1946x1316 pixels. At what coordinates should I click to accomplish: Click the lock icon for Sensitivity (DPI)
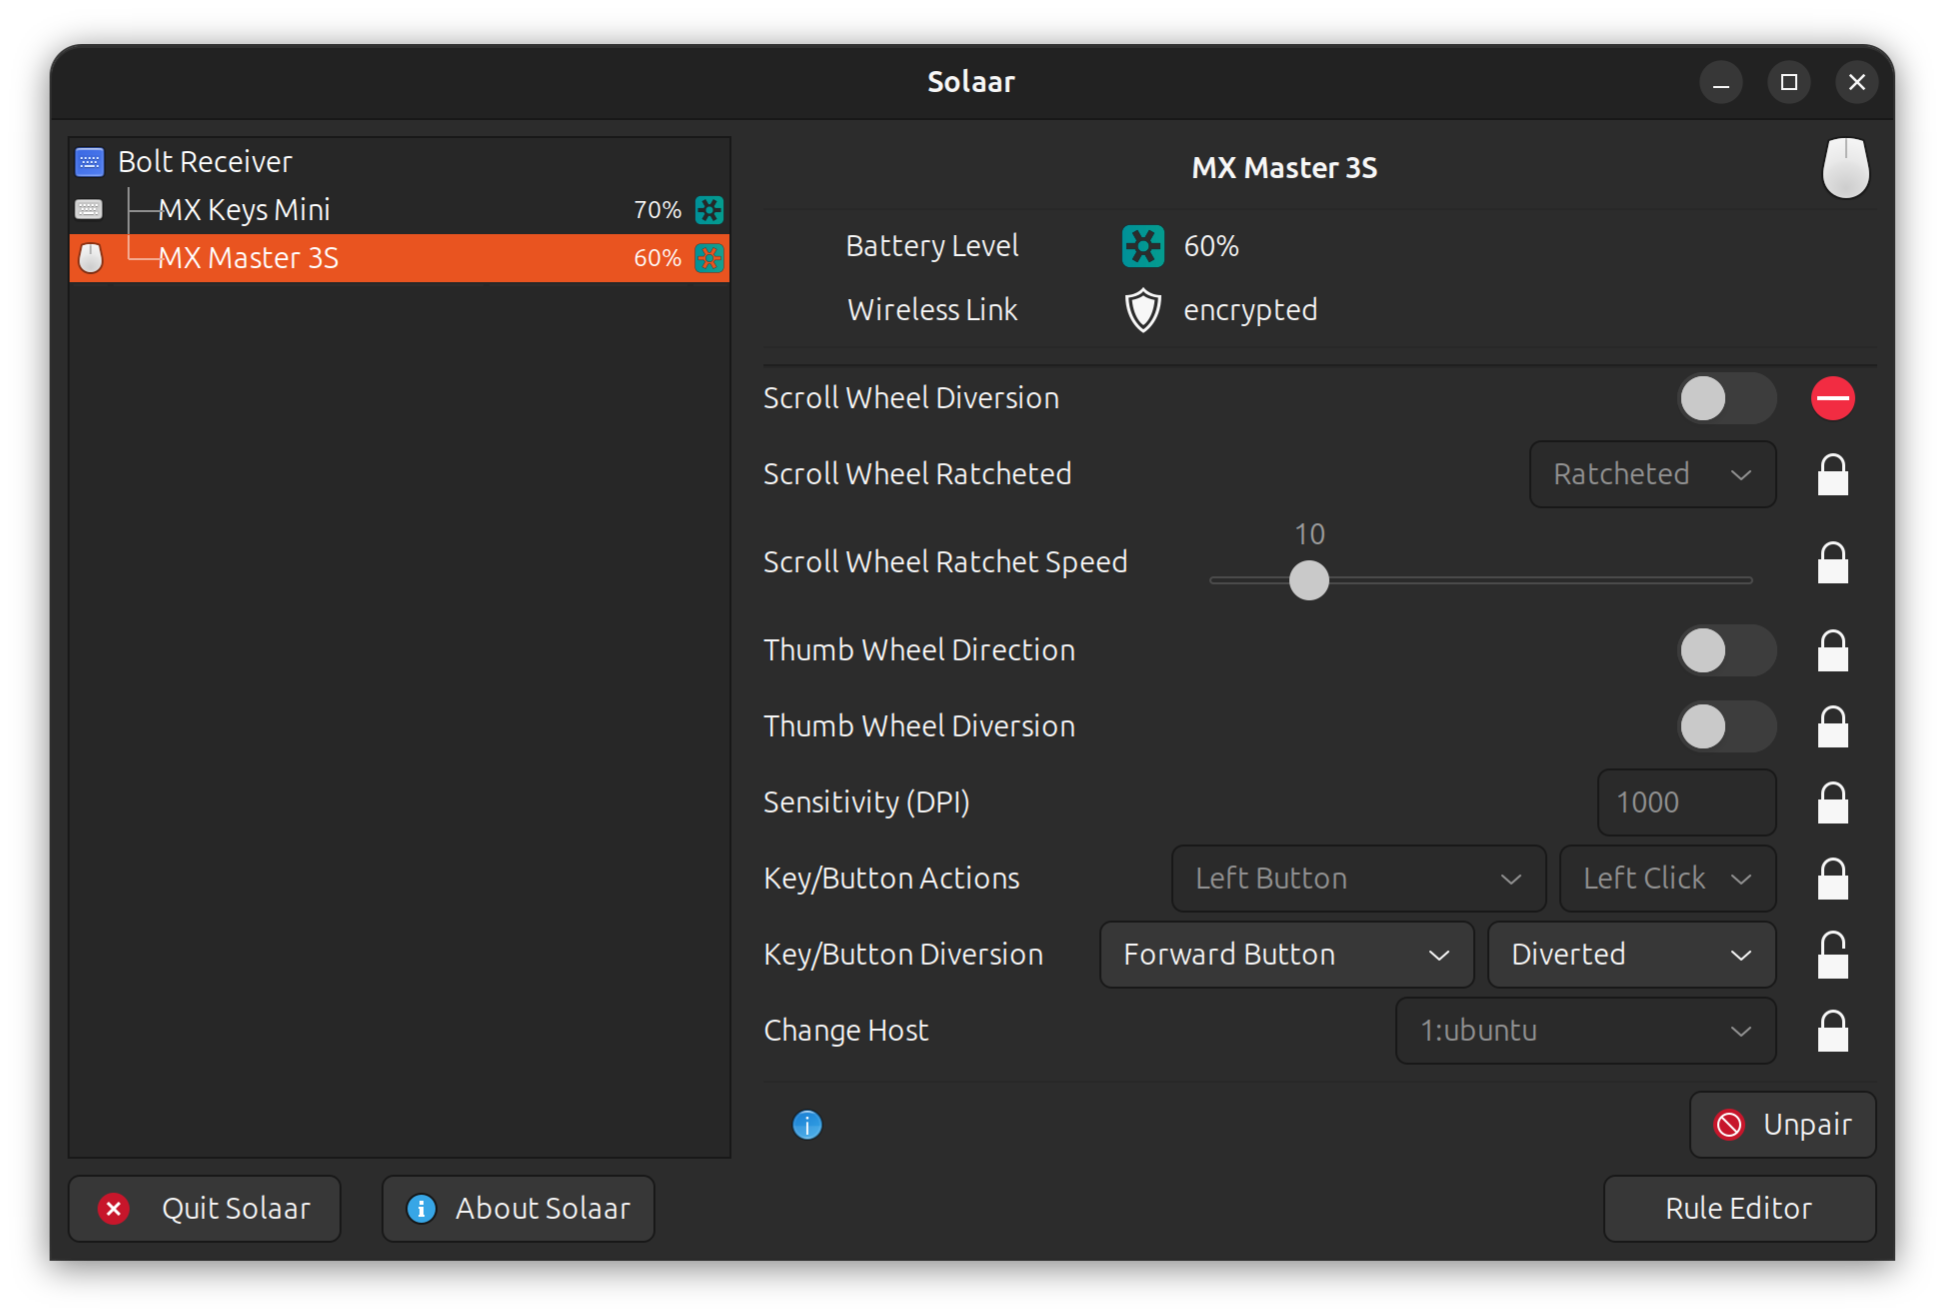[1832, 802]
